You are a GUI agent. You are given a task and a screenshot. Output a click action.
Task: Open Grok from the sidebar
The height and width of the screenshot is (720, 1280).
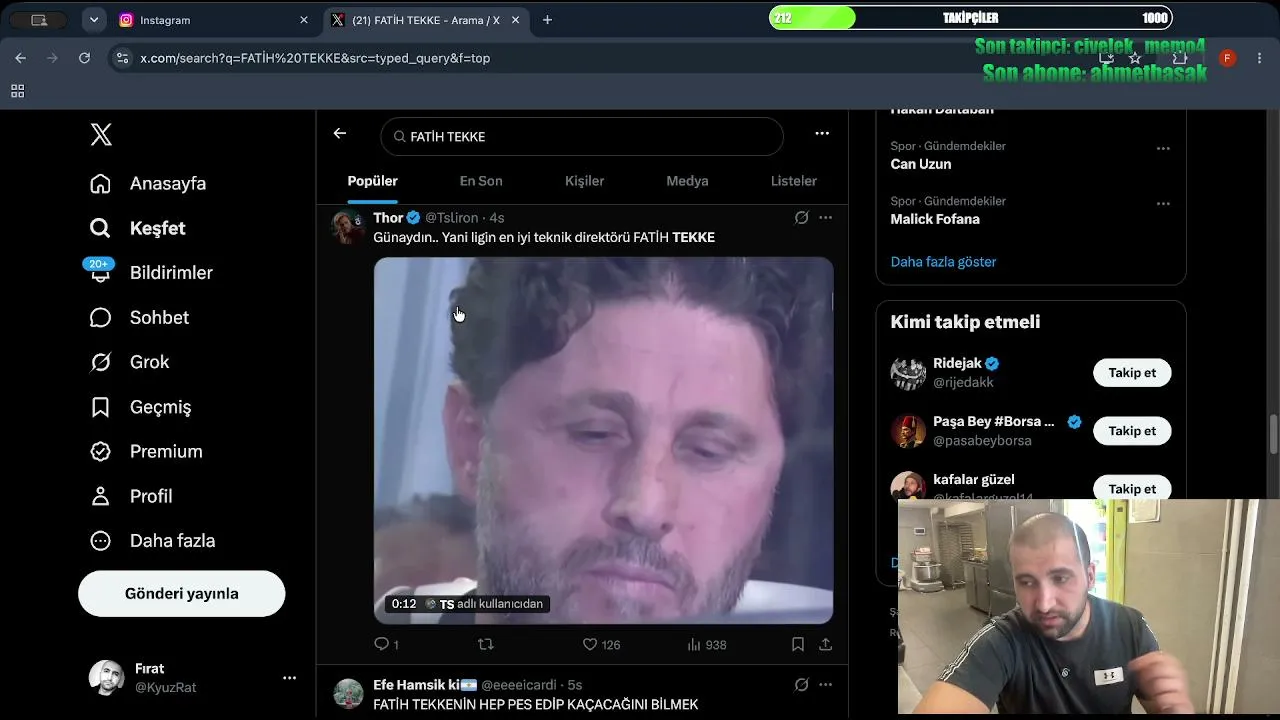pos(130,362)
